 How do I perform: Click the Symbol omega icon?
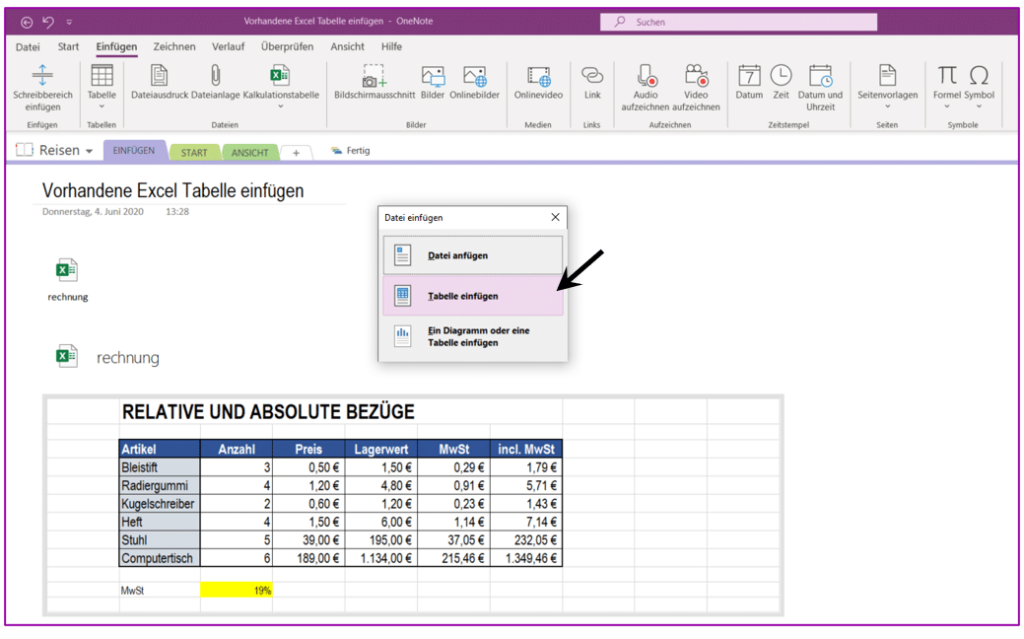coord(979,75)
